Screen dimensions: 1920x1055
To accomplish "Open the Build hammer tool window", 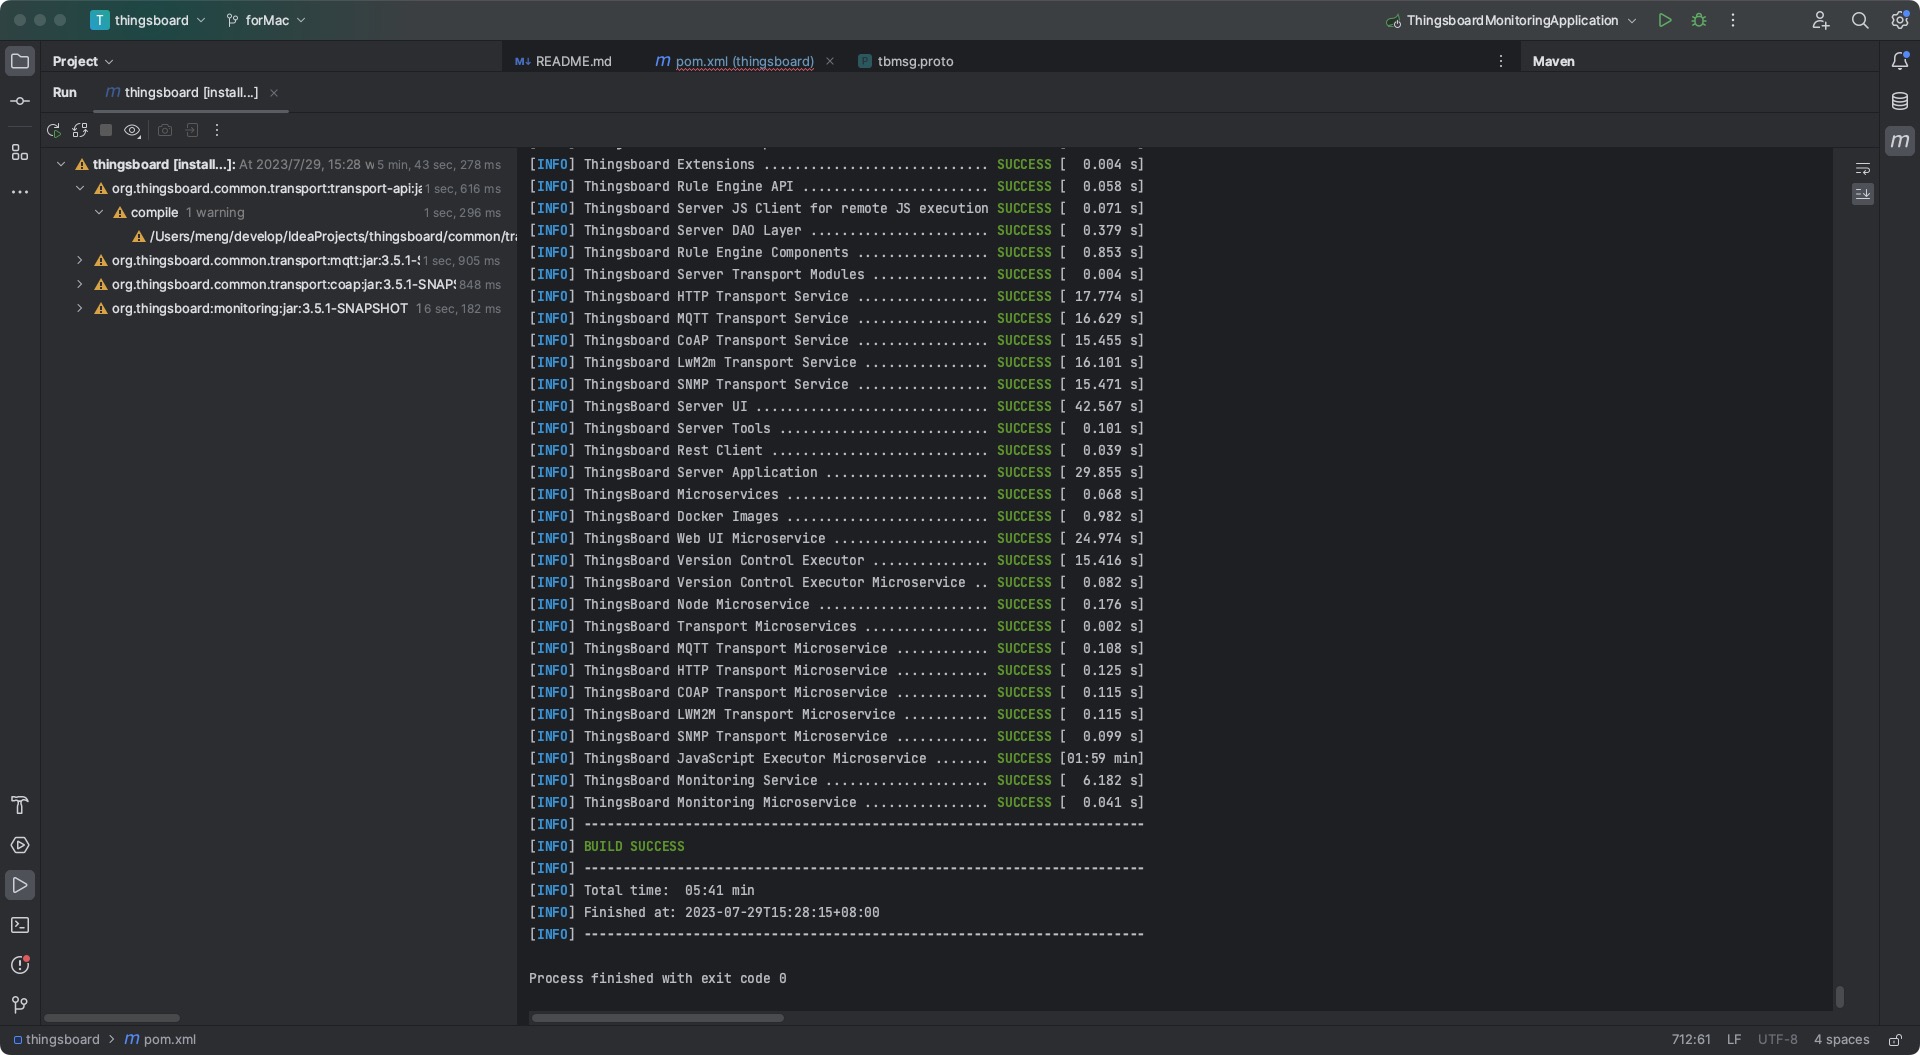I will pos(20,805).
